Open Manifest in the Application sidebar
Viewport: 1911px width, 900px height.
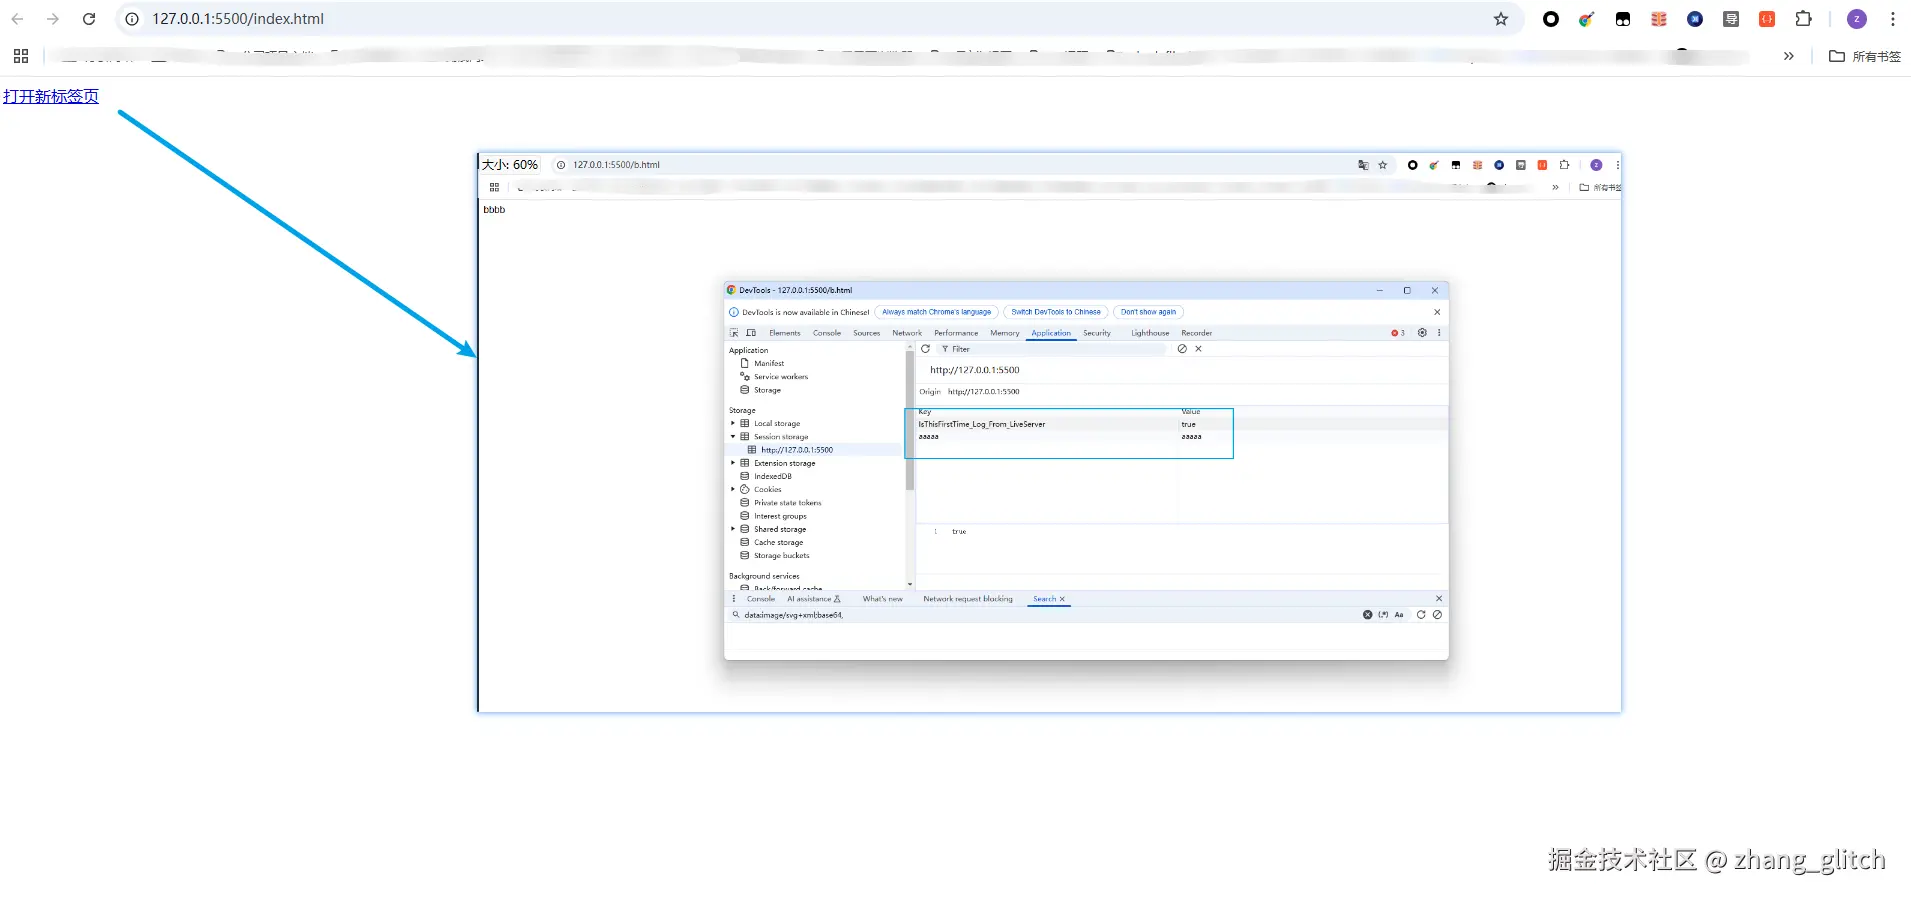[769, 364]
